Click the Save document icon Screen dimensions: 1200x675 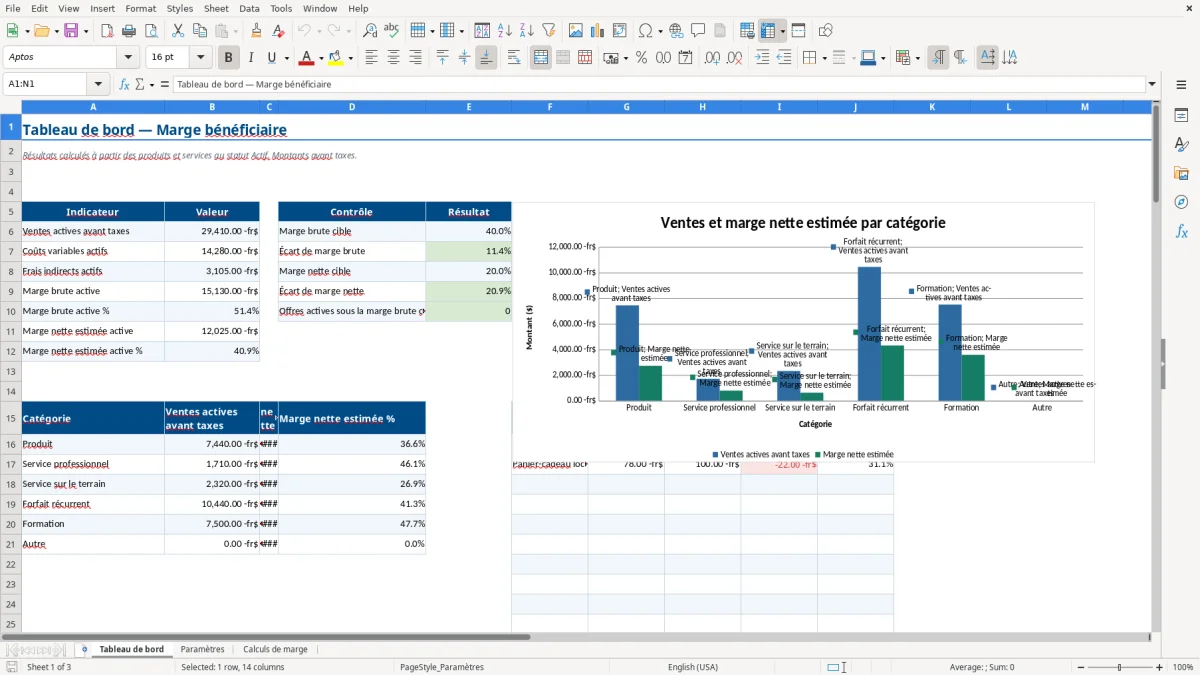coord(70,31)
